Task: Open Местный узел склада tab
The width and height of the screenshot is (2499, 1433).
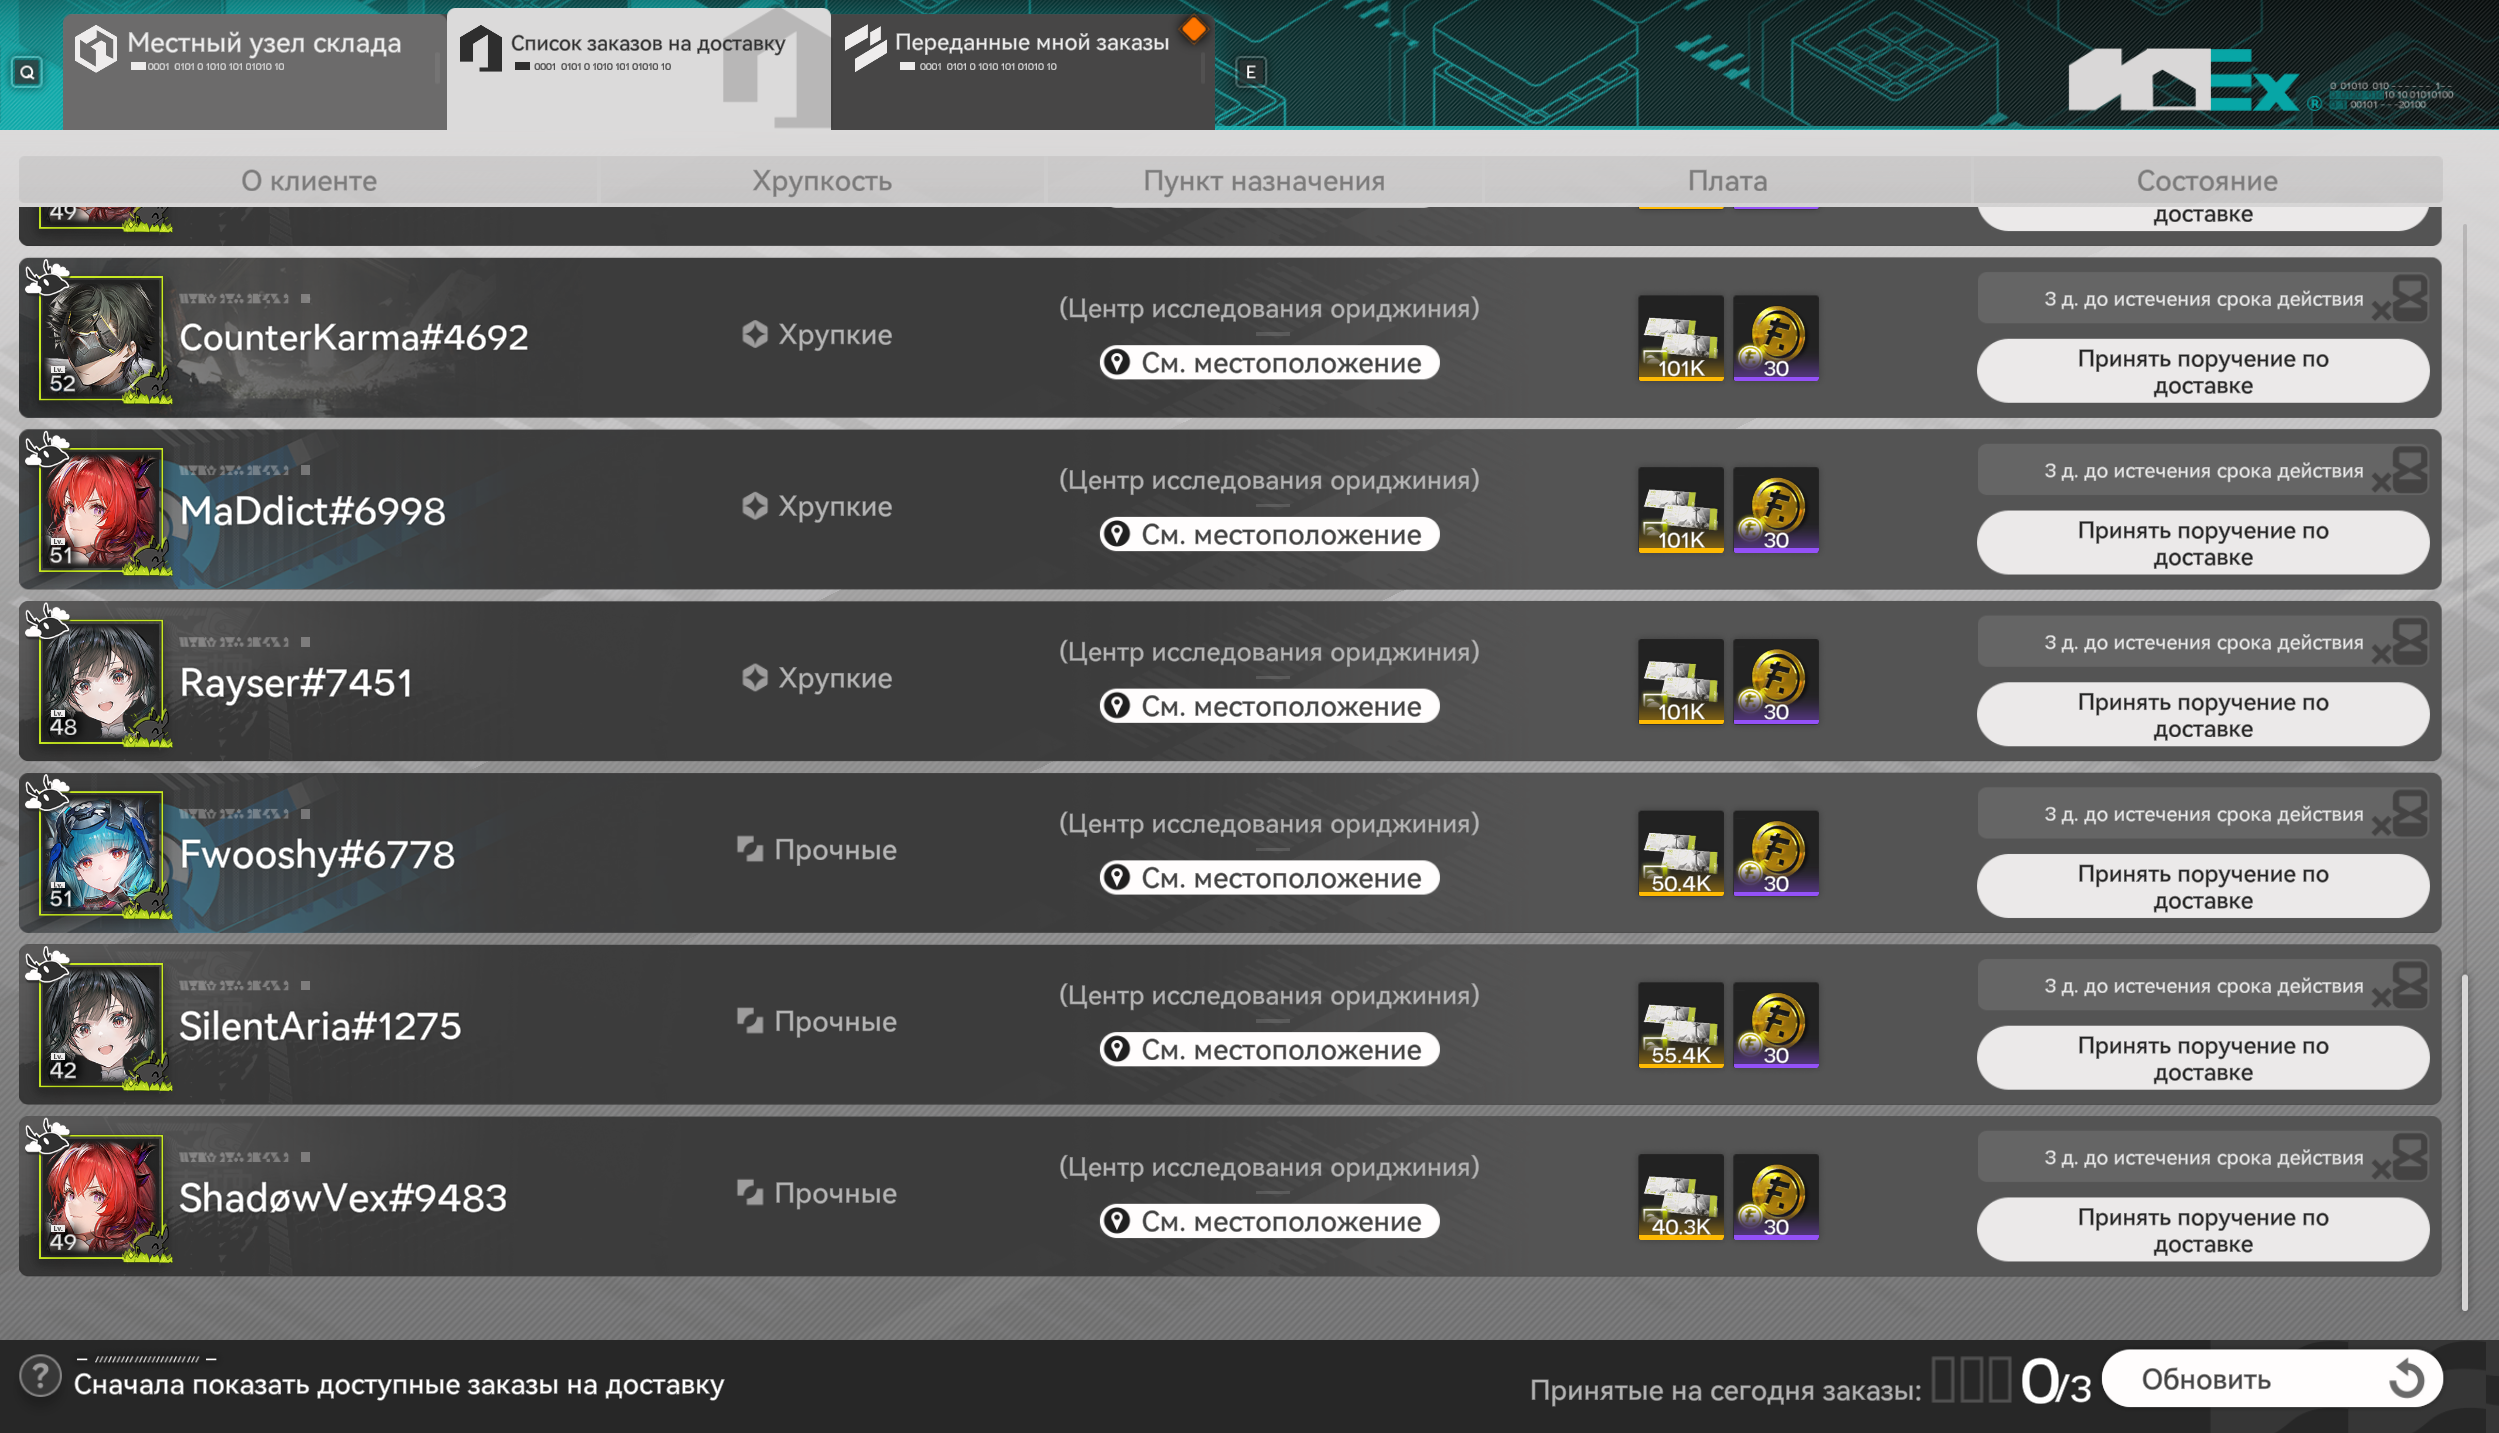Action: (x=254, y=70)
